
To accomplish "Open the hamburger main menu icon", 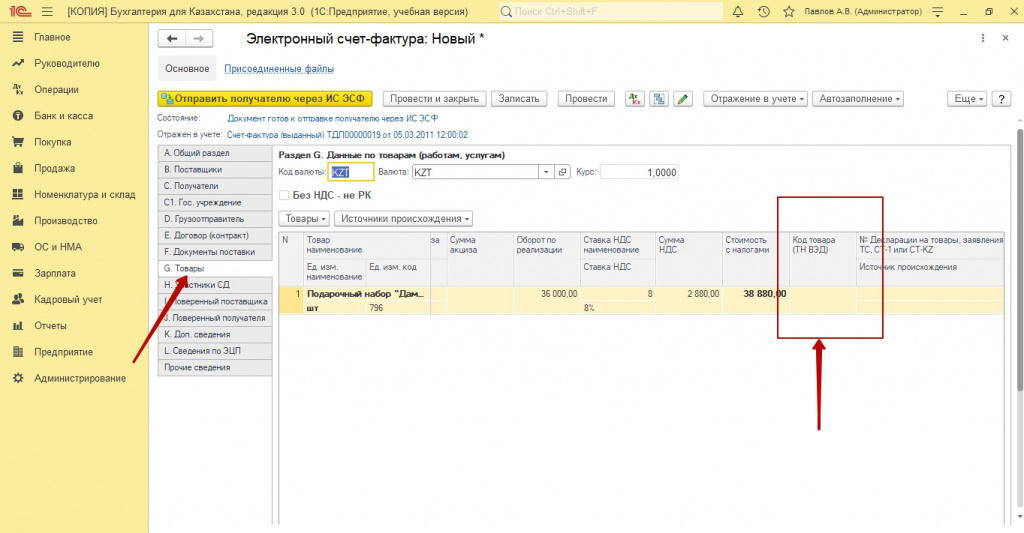I will pyautogui.click(x=47, y=12).
